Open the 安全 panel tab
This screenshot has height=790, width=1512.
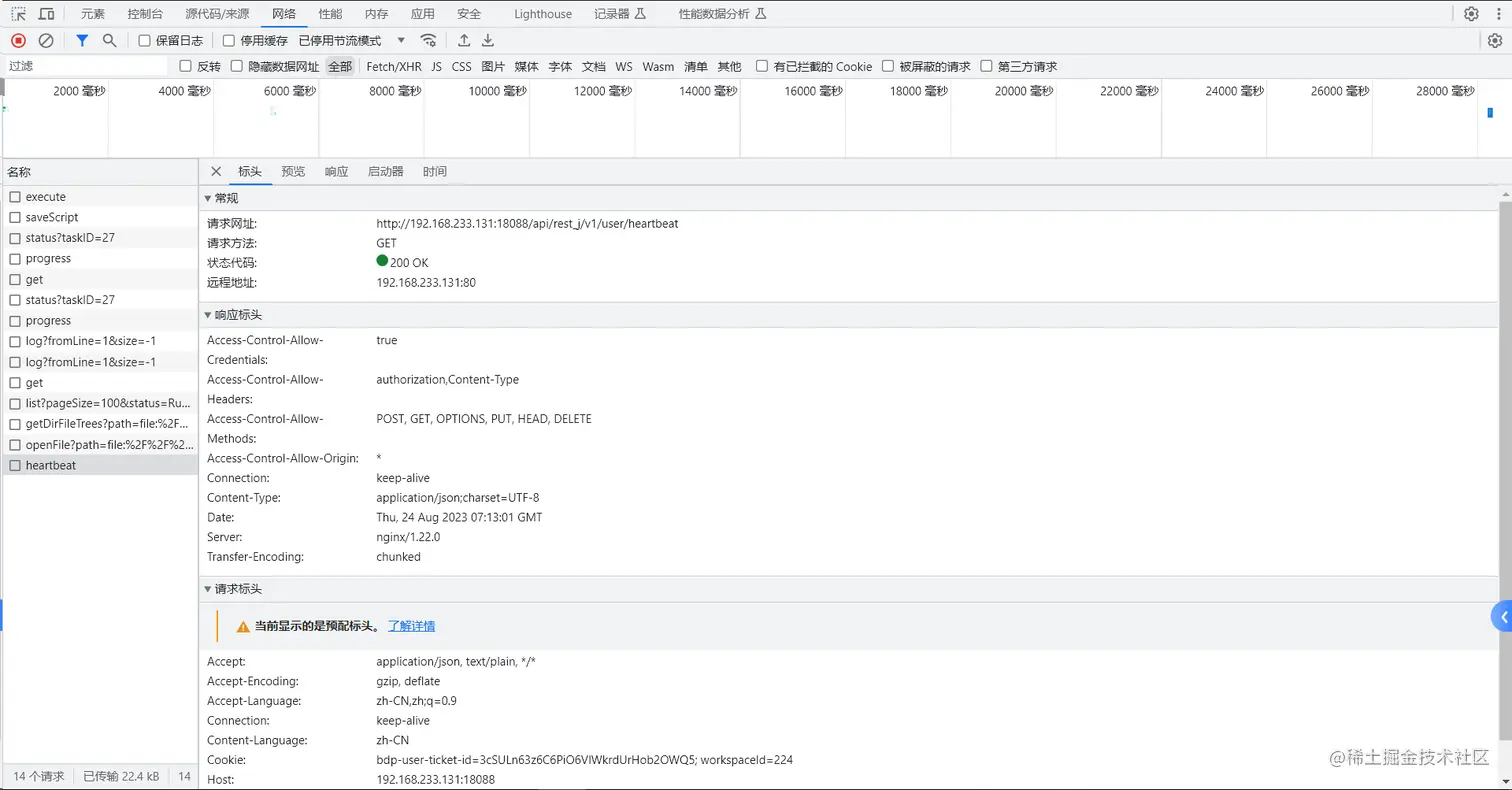coord(468,14)
